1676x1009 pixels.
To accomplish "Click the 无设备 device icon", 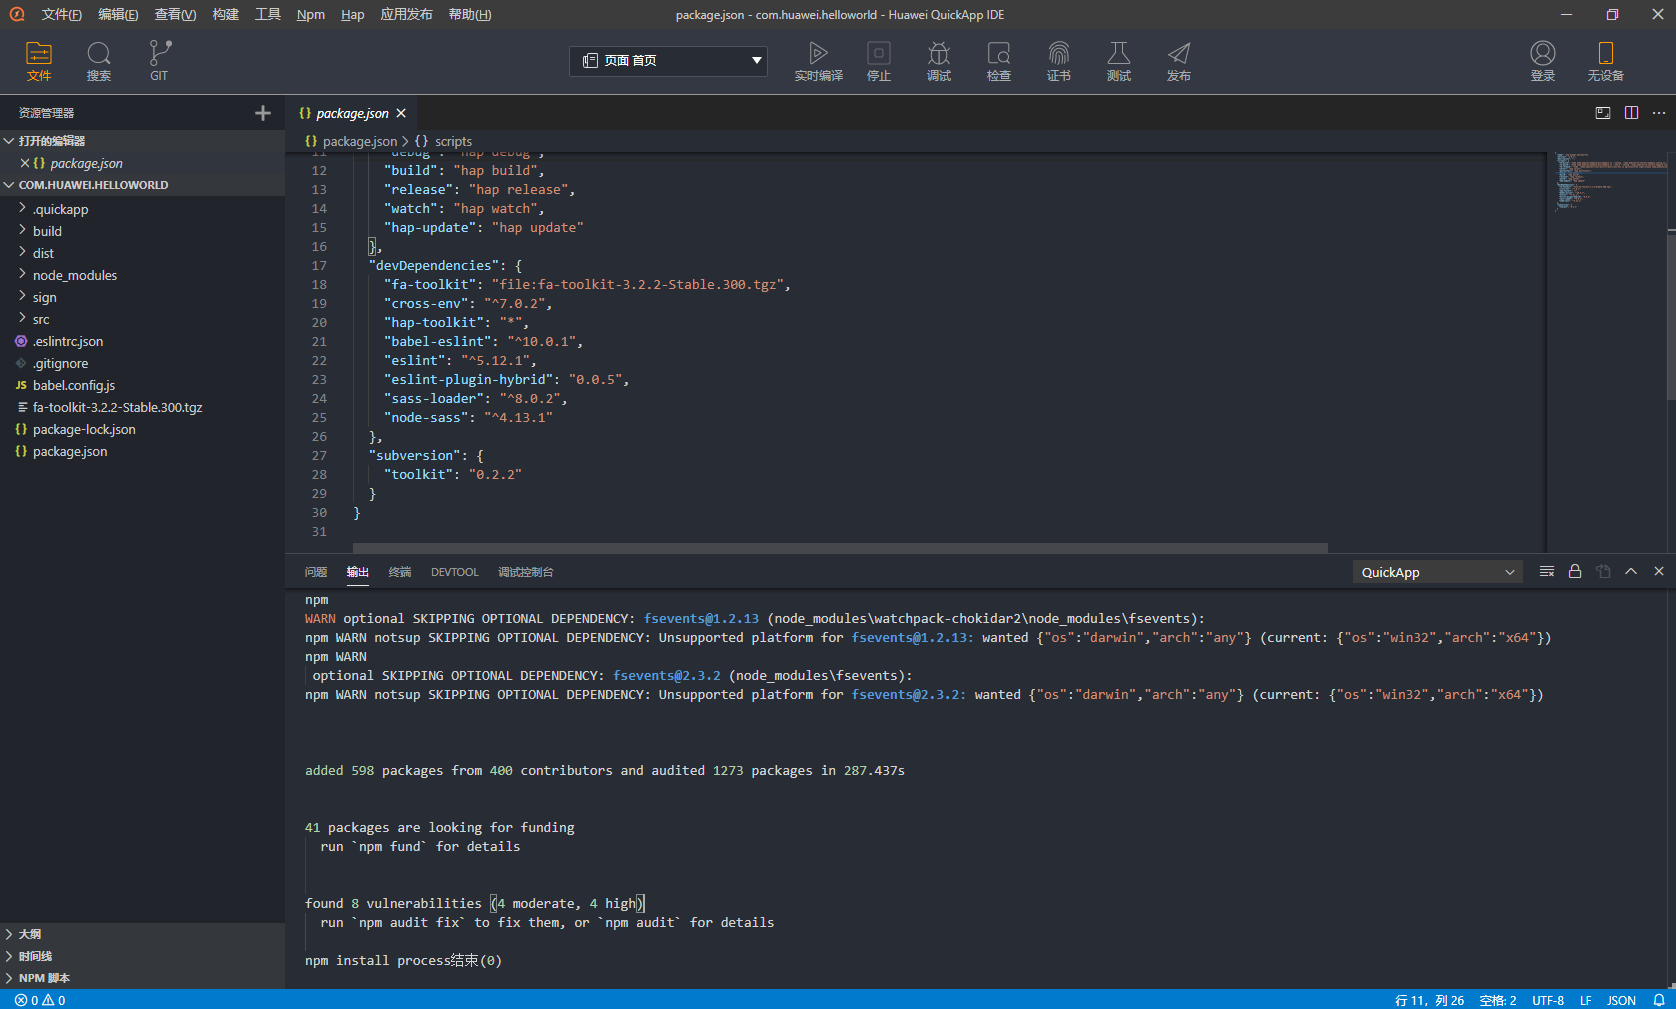I will click(1605, 61).
